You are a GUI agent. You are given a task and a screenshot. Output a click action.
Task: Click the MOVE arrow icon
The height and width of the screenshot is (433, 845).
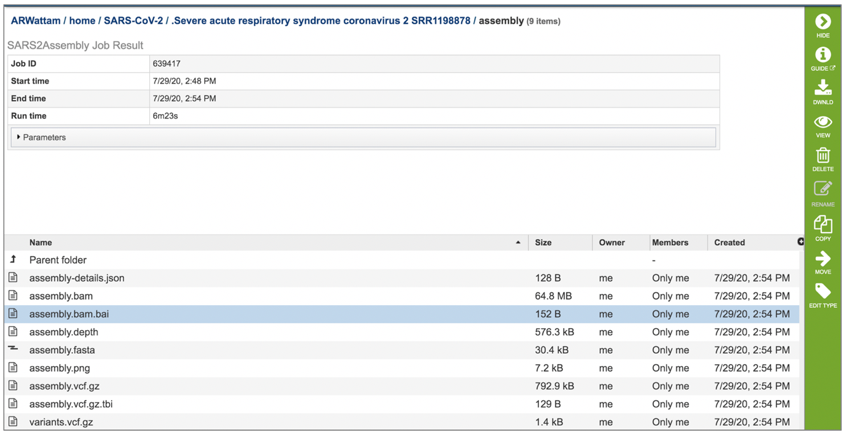(x=822, y=258)
